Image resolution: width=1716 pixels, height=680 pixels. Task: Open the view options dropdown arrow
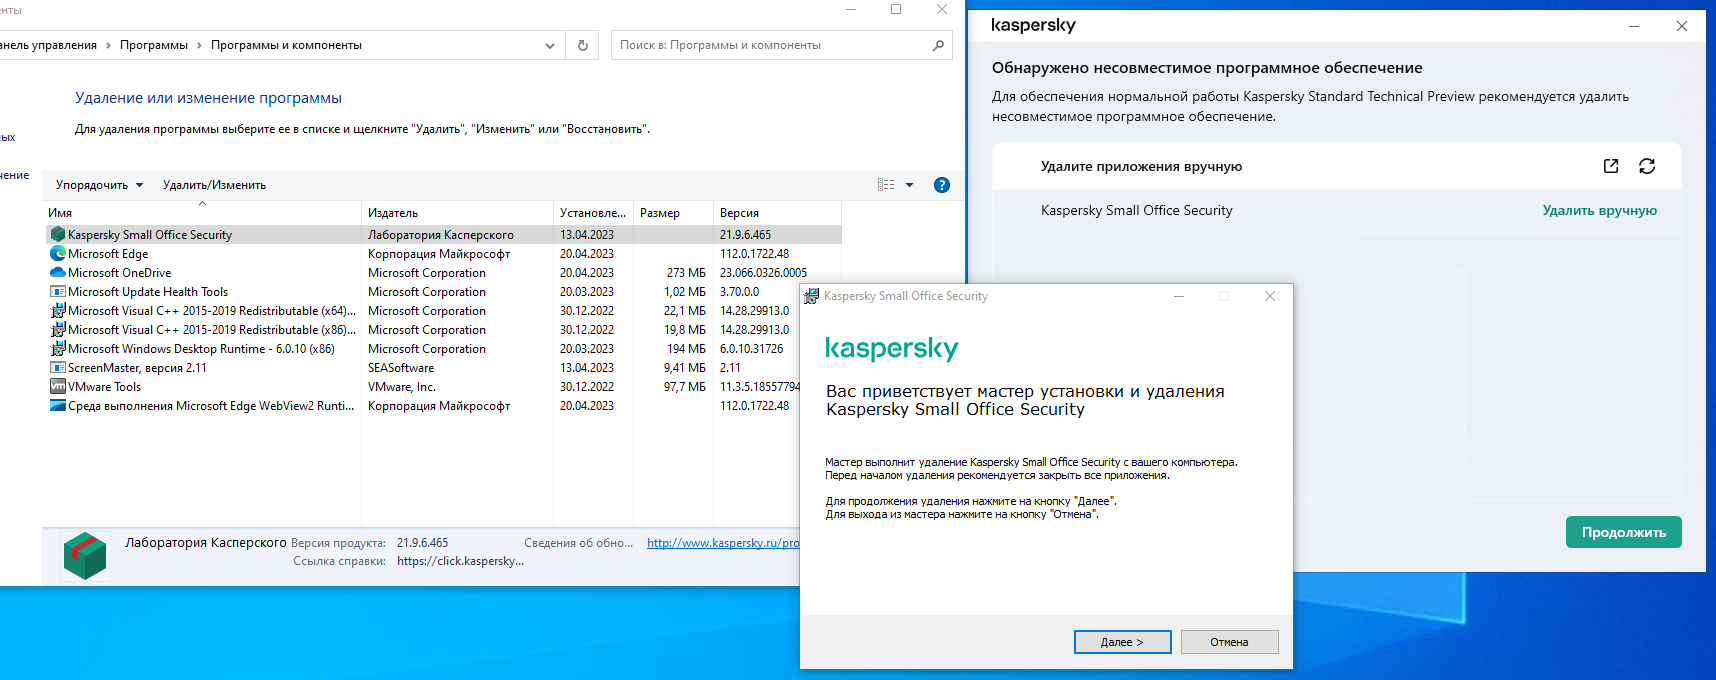click(909, 185)
